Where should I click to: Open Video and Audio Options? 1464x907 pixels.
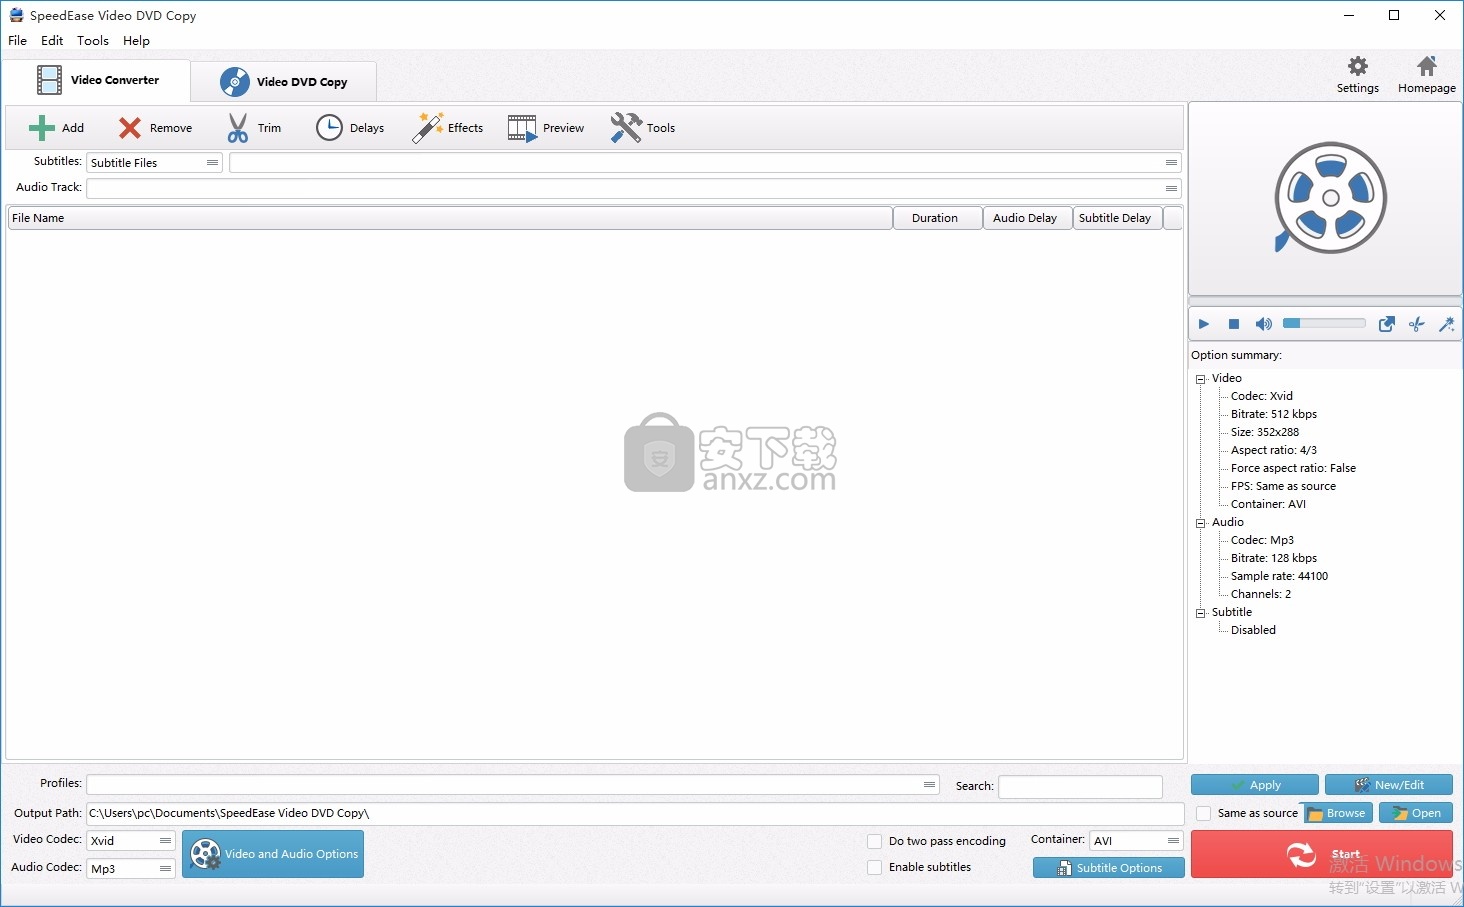[x=273, y=854]
